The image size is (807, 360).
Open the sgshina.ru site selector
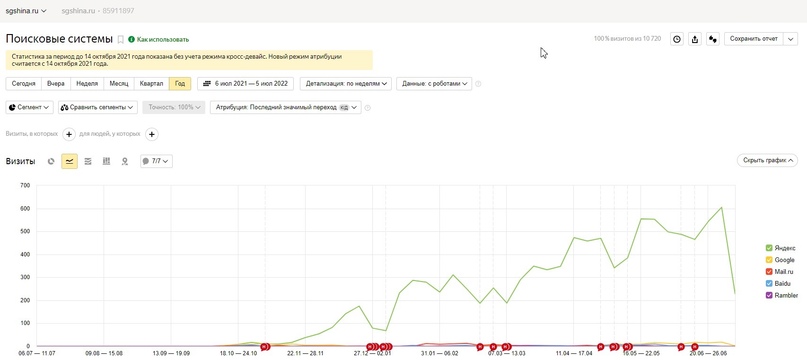click(x=26, y=10)
